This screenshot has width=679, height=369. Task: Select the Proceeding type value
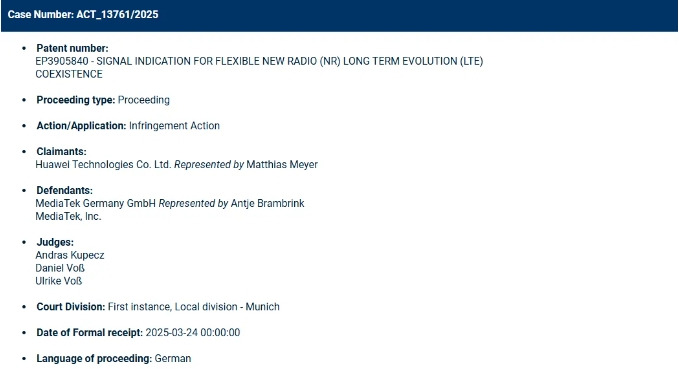pyautogui.click(x=144, y=100)
